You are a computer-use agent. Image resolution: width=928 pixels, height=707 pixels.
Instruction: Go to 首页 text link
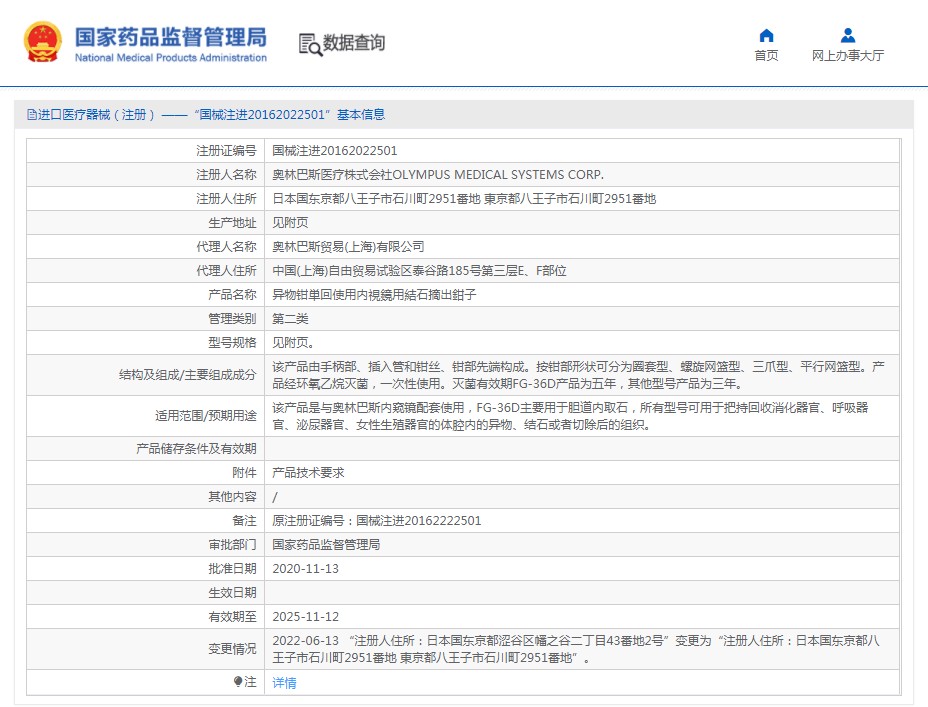pos(766,56)
